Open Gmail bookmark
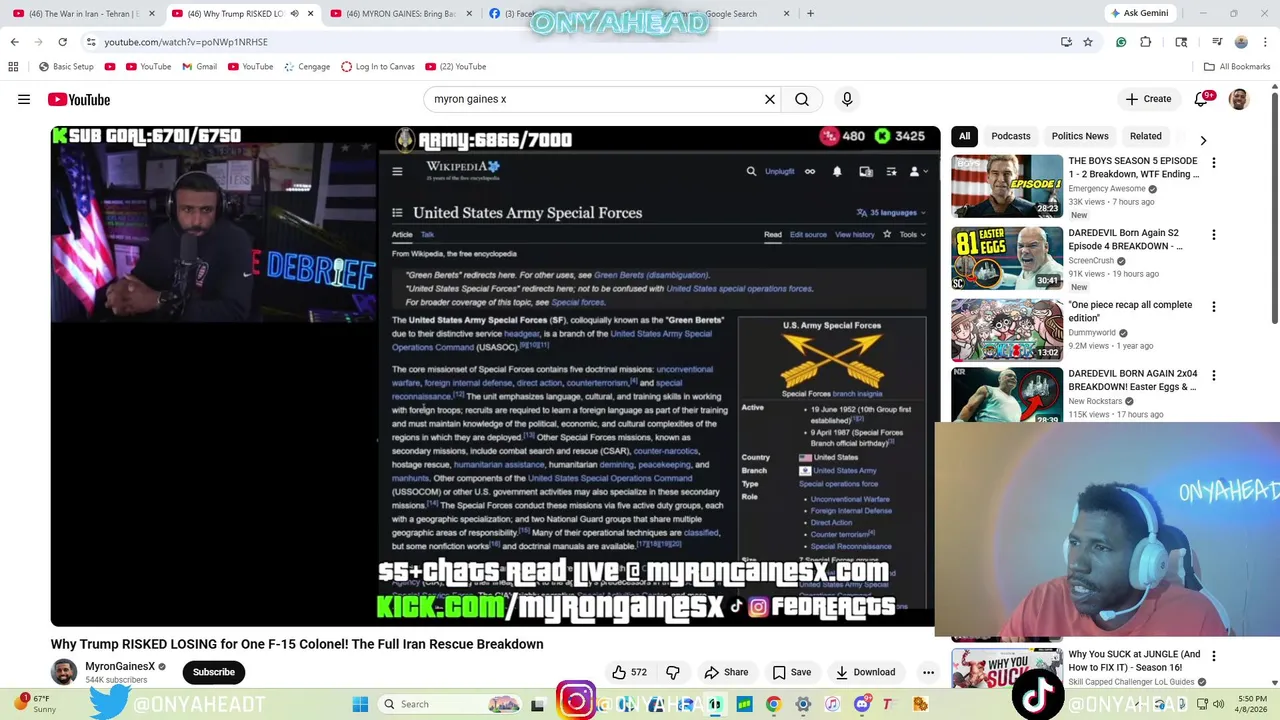Image resolution: width=1280 pixels, height=720 pixels. [198, 67]
